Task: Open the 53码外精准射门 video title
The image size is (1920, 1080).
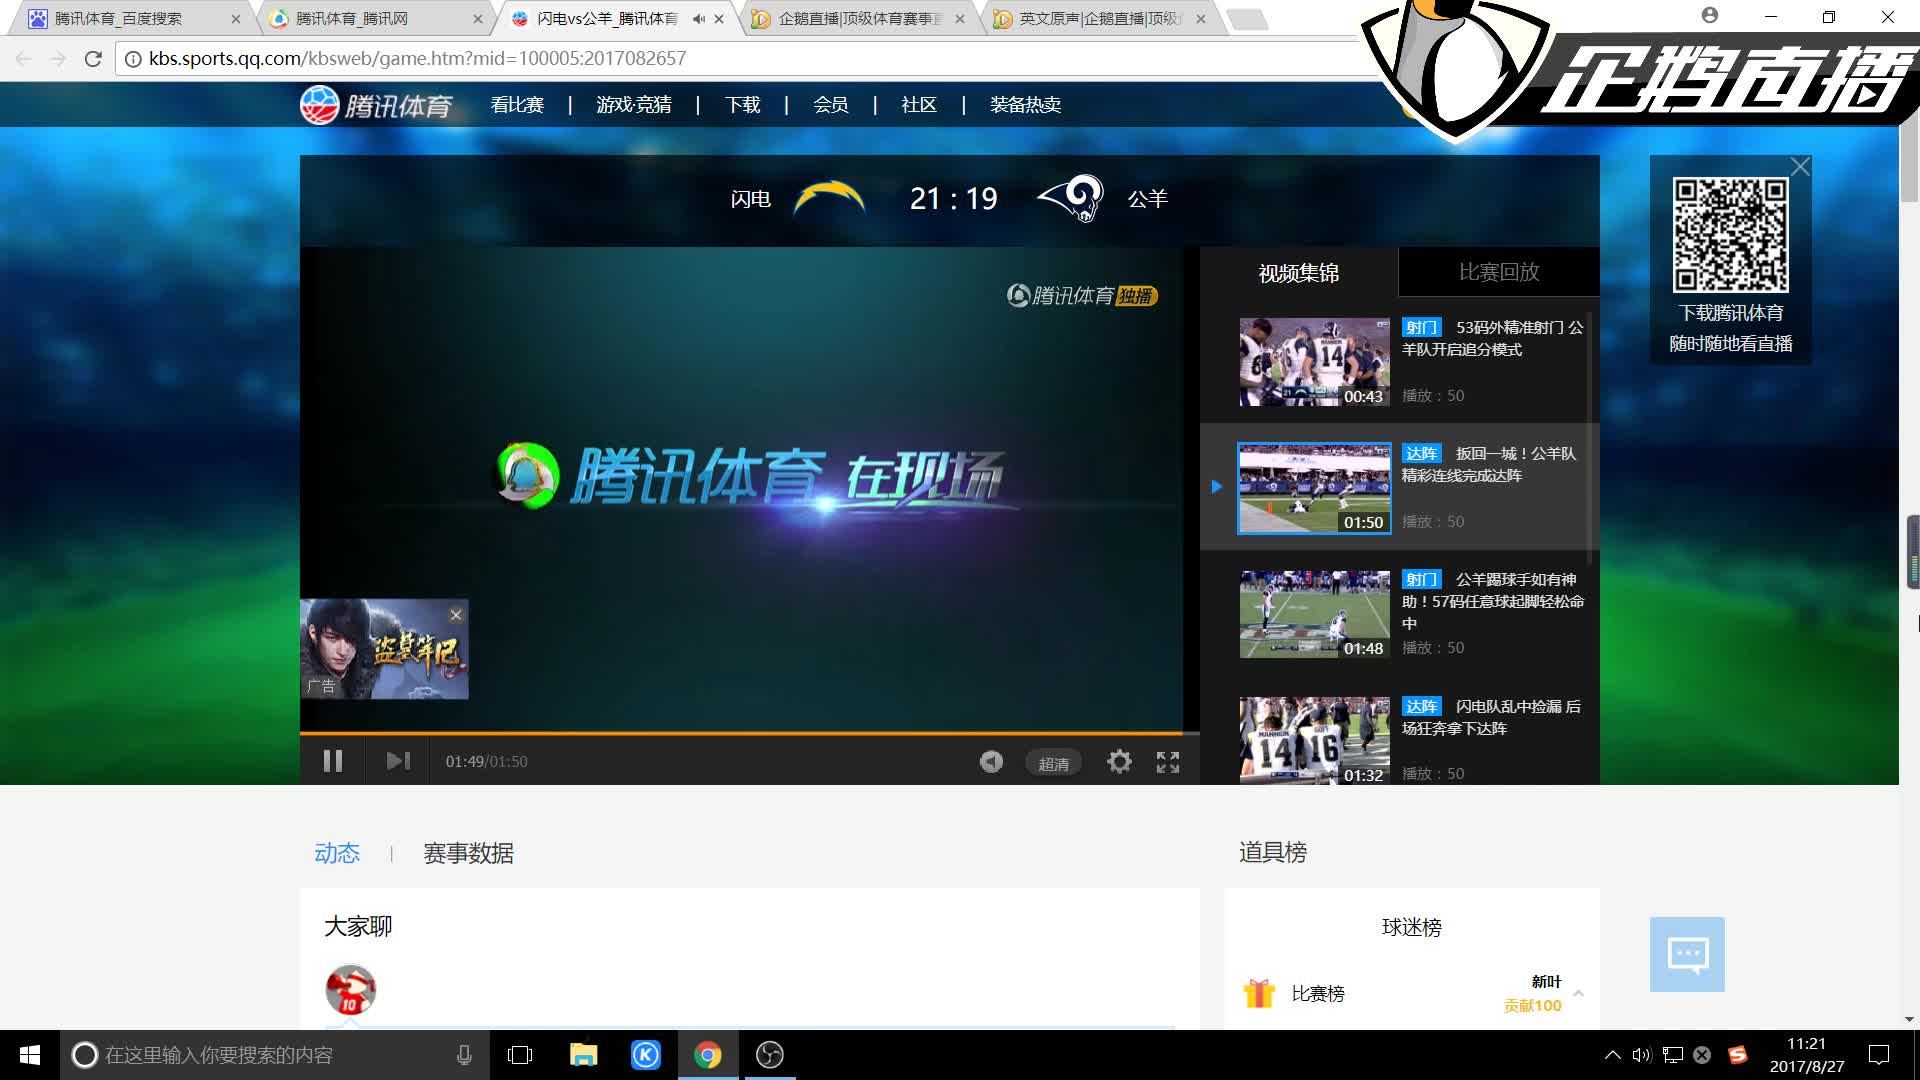Action: pos(1493,338)
